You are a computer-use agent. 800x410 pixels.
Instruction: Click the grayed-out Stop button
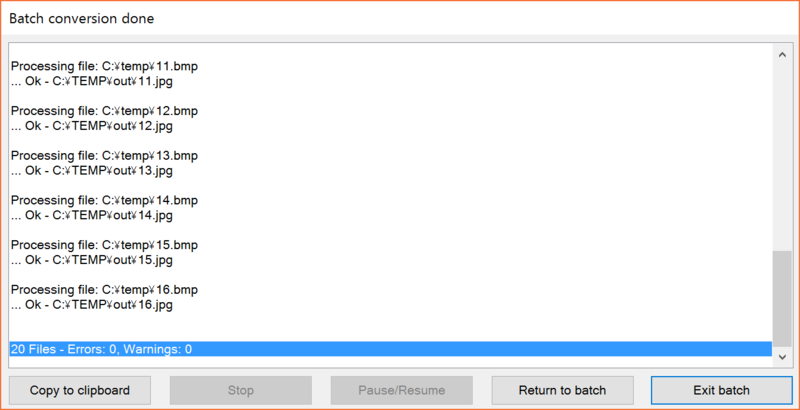[x=240, y=391]
